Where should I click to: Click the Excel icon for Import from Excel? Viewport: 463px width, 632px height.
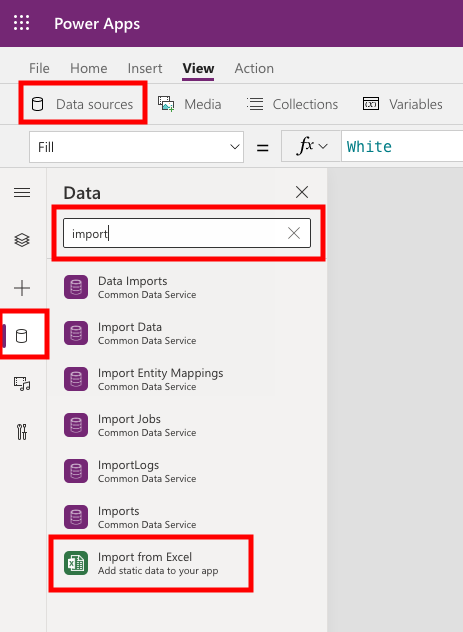coord(76,563)
